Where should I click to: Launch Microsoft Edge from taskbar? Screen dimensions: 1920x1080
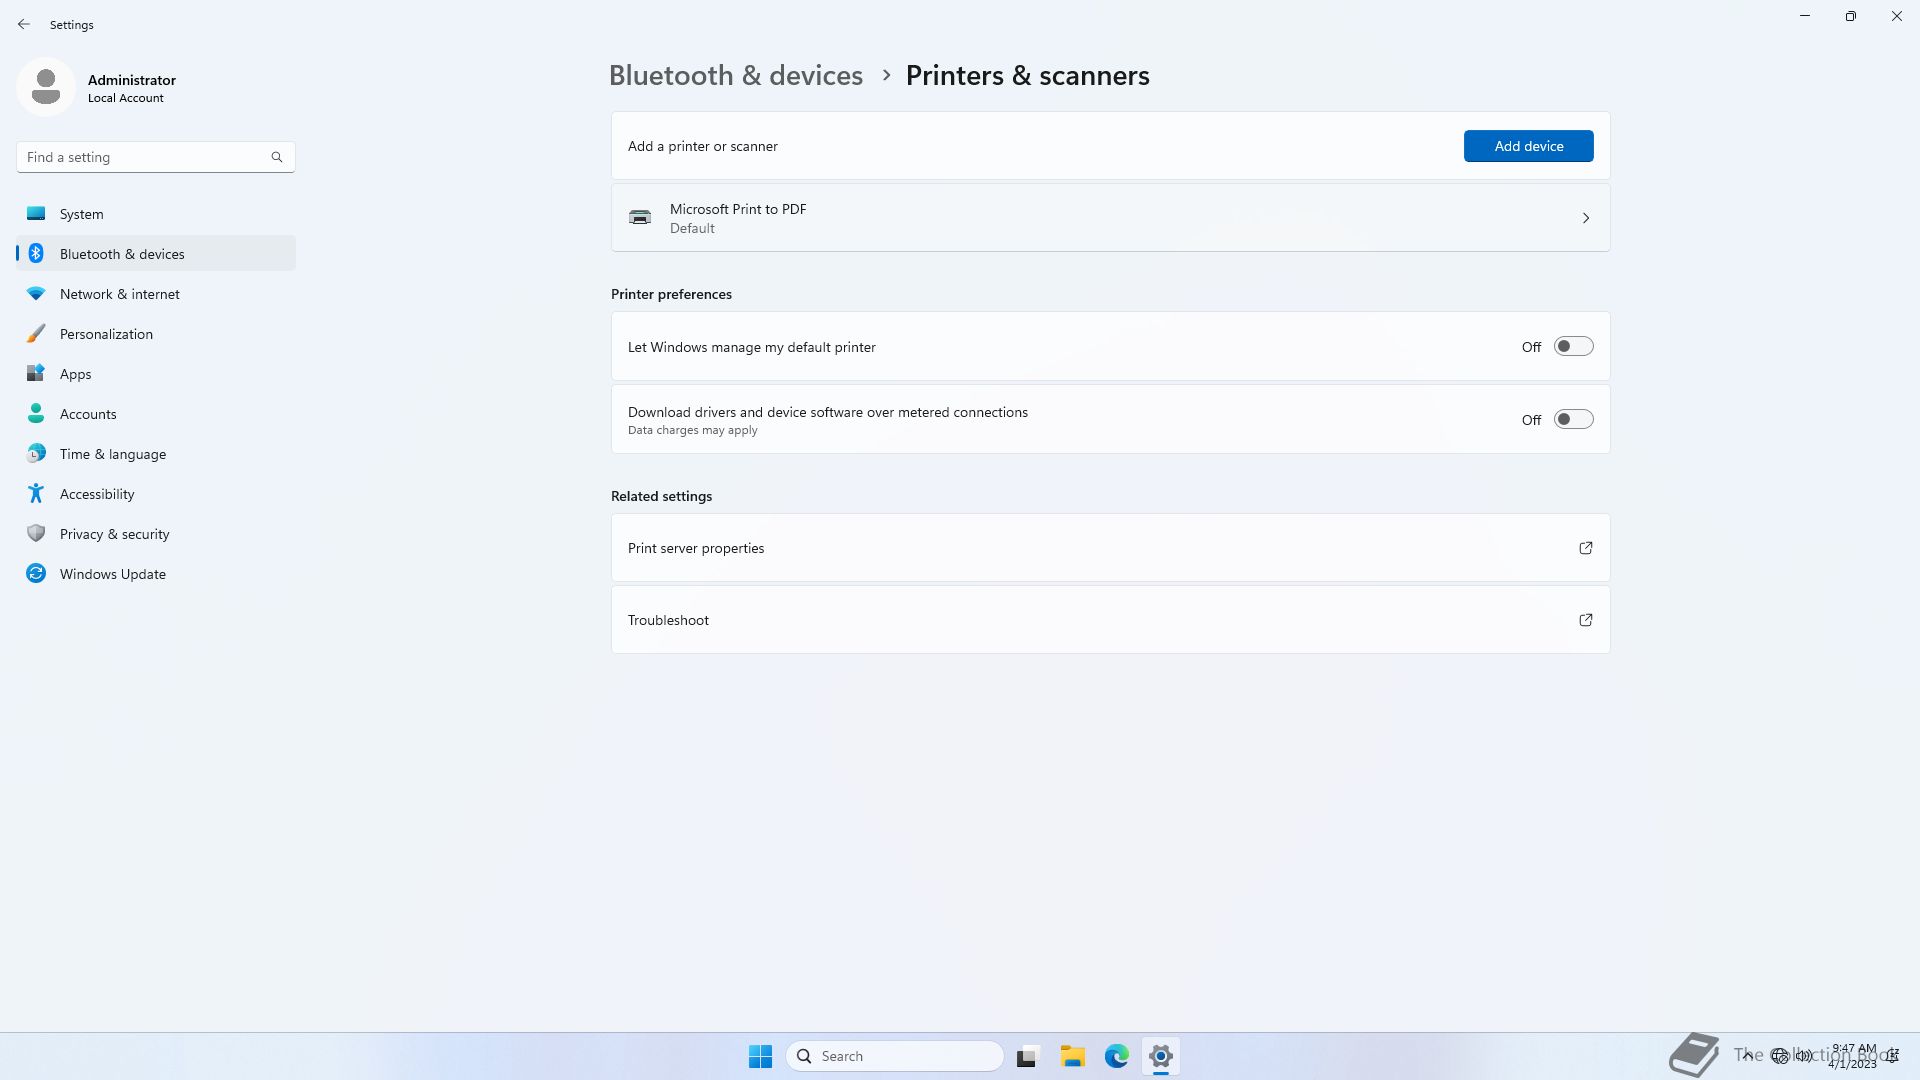point(1116,1056)
